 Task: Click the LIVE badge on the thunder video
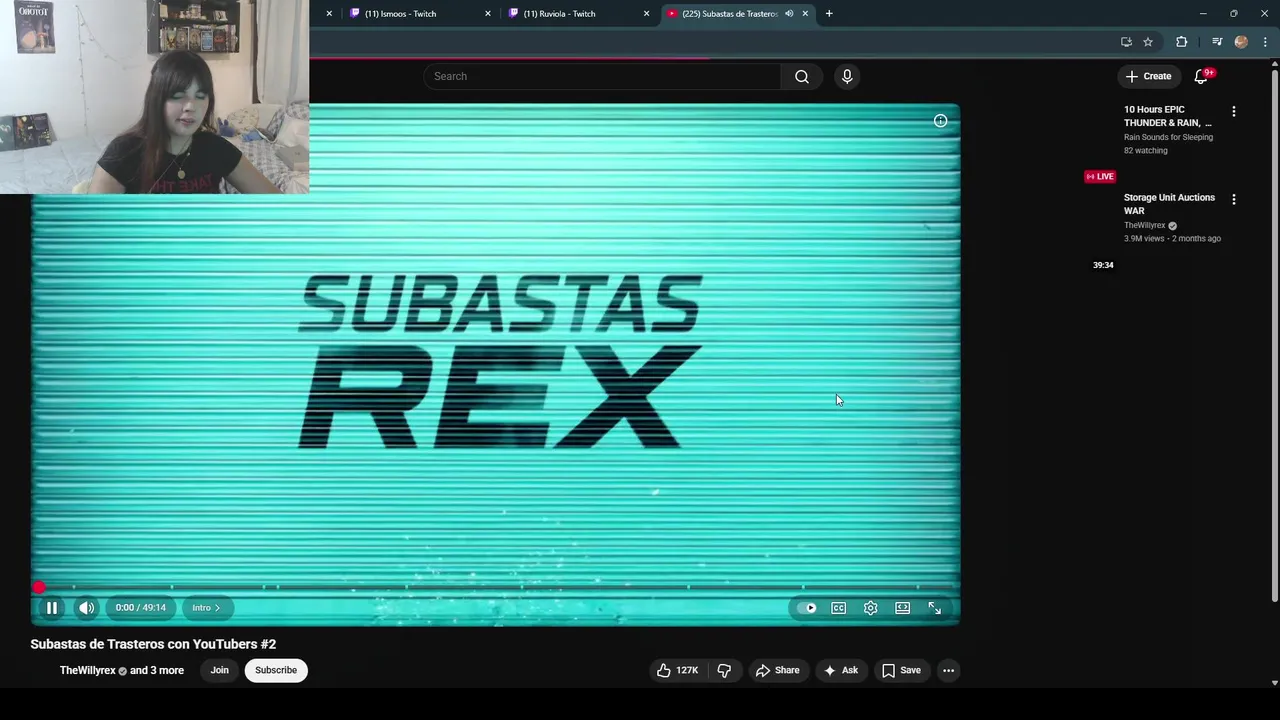click(x=1100, y=177)
